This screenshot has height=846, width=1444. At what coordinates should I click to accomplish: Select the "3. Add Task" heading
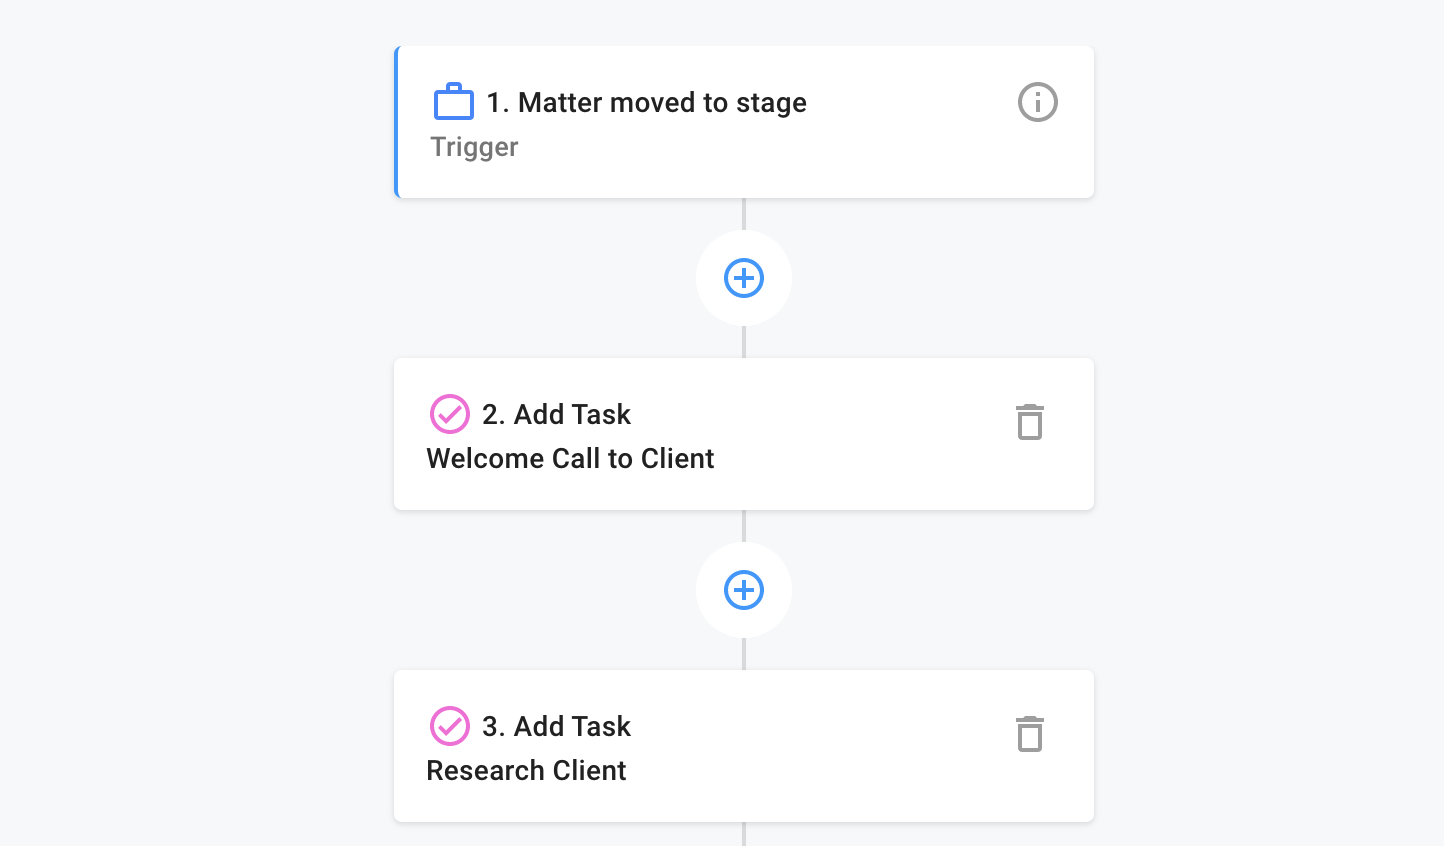pos(556,726)
